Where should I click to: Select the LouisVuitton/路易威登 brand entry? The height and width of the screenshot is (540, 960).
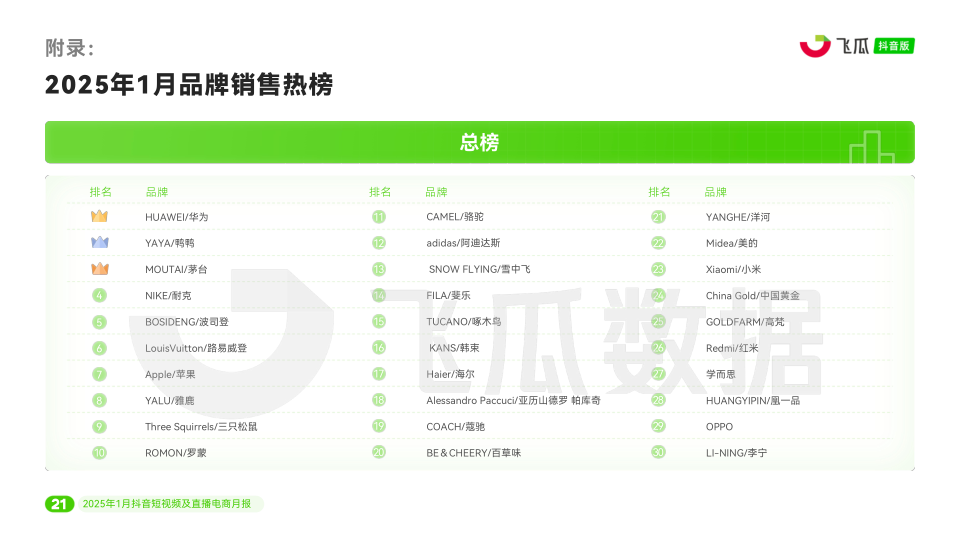click(x=196, y=348)
